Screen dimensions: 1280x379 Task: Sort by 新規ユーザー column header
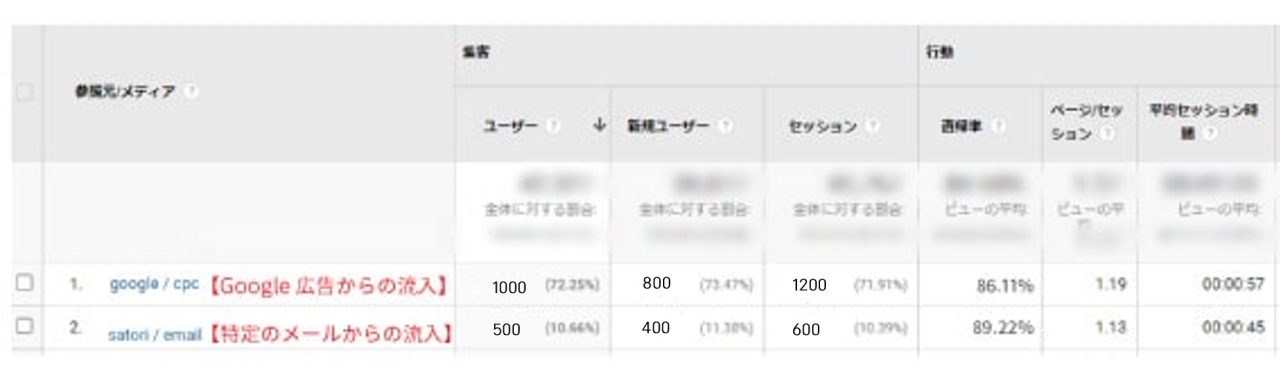669,126
